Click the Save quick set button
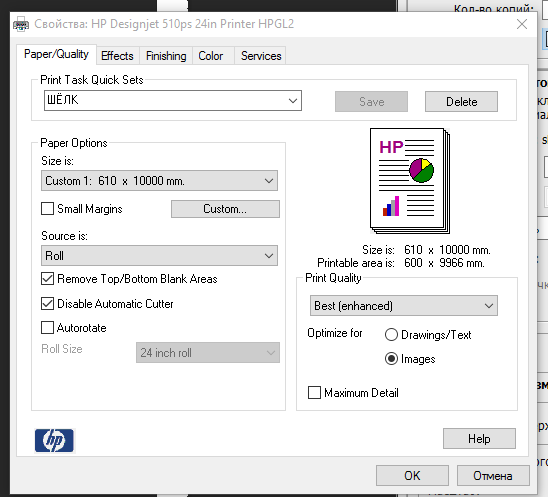 pyautogui.click(x=372, y=102)
